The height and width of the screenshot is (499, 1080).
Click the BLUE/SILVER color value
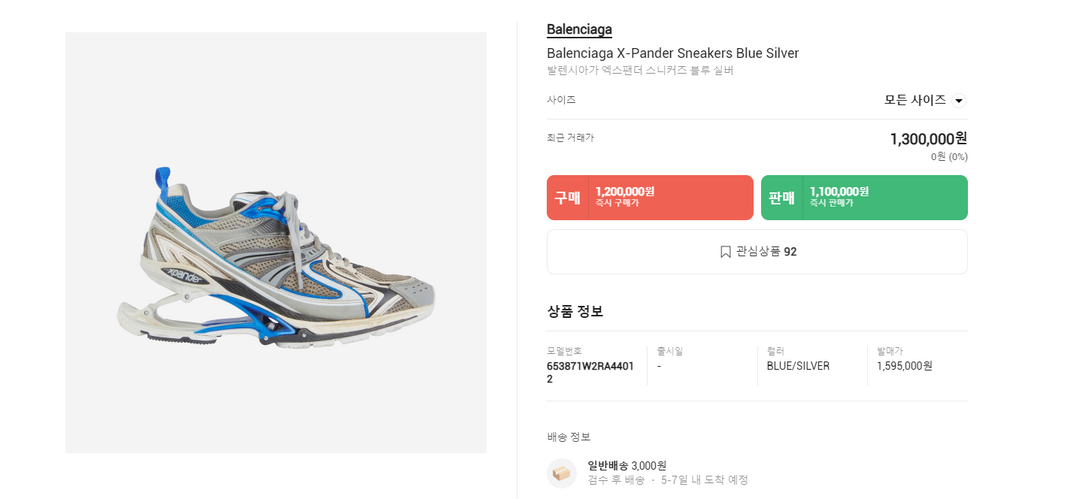(x=798, y=366)
